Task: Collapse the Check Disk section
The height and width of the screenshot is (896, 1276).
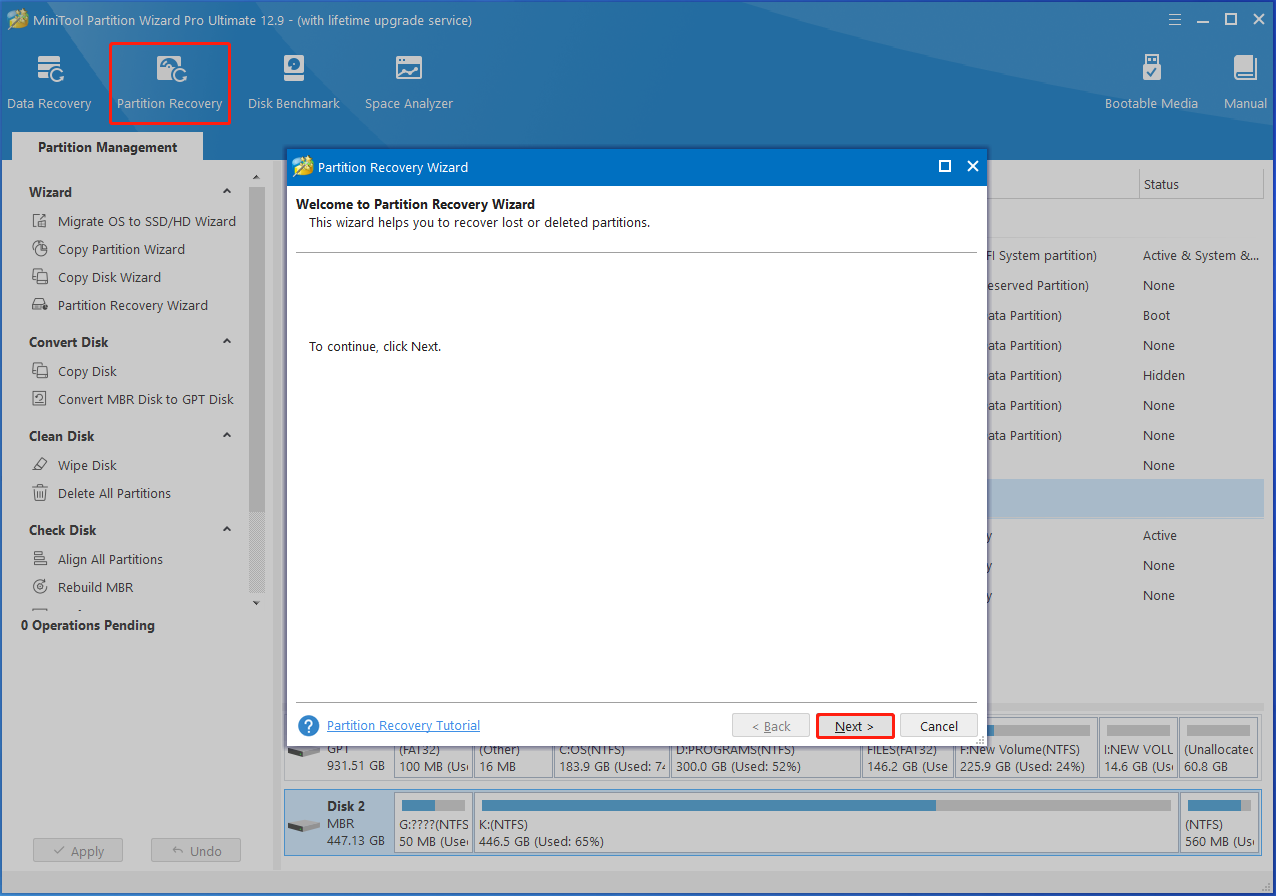Action: (227, 529)
